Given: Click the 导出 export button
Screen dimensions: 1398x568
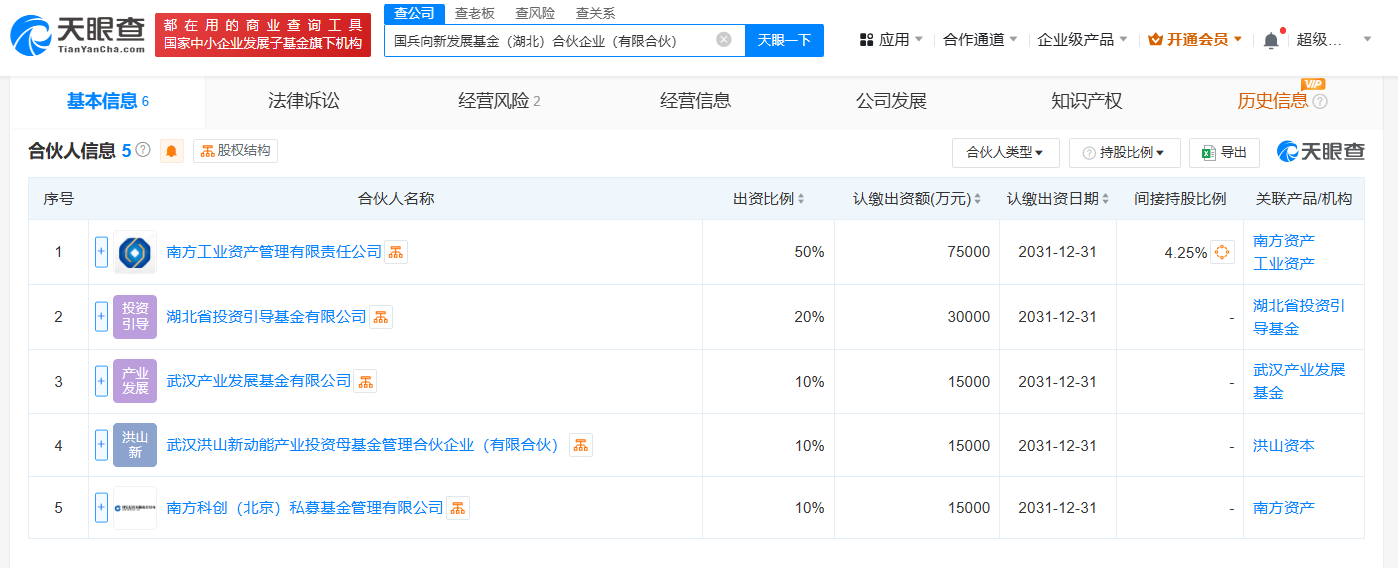Looking at the screenshot, I should (1224, 152).
